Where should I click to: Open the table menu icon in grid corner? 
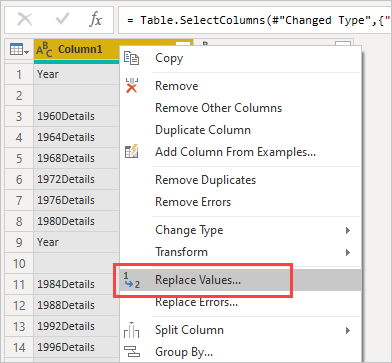click(19, 50)
